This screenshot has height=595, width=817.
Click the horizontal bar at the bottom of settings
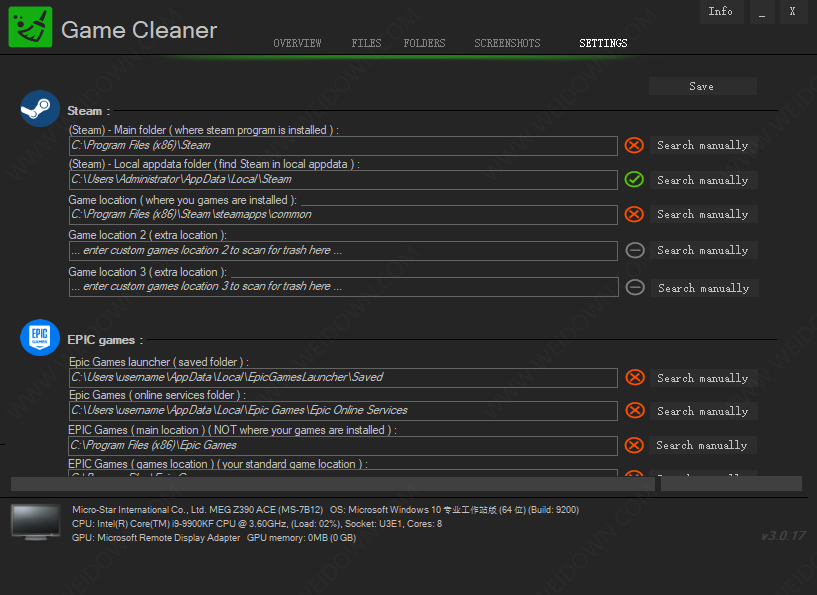point(332,484)
